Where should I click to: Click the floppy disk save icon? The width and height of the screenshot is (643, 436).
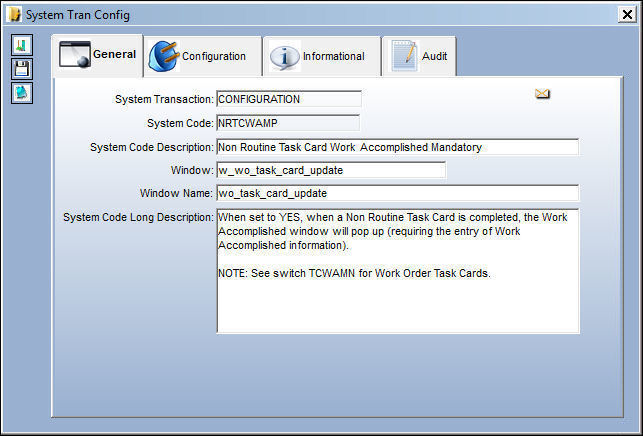point(22,69)
